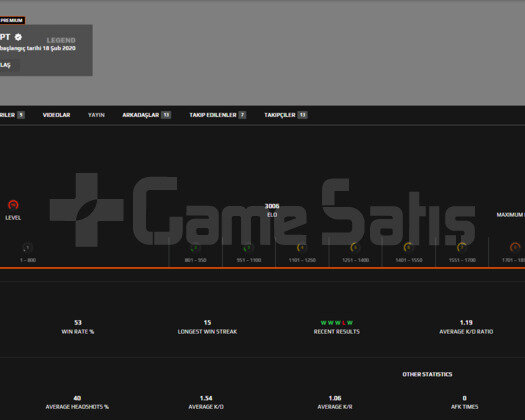Click the 1551 - 1700 range label
Image resolution: width=525 pixels, height=420 pixels.
(x=462, y=260)
